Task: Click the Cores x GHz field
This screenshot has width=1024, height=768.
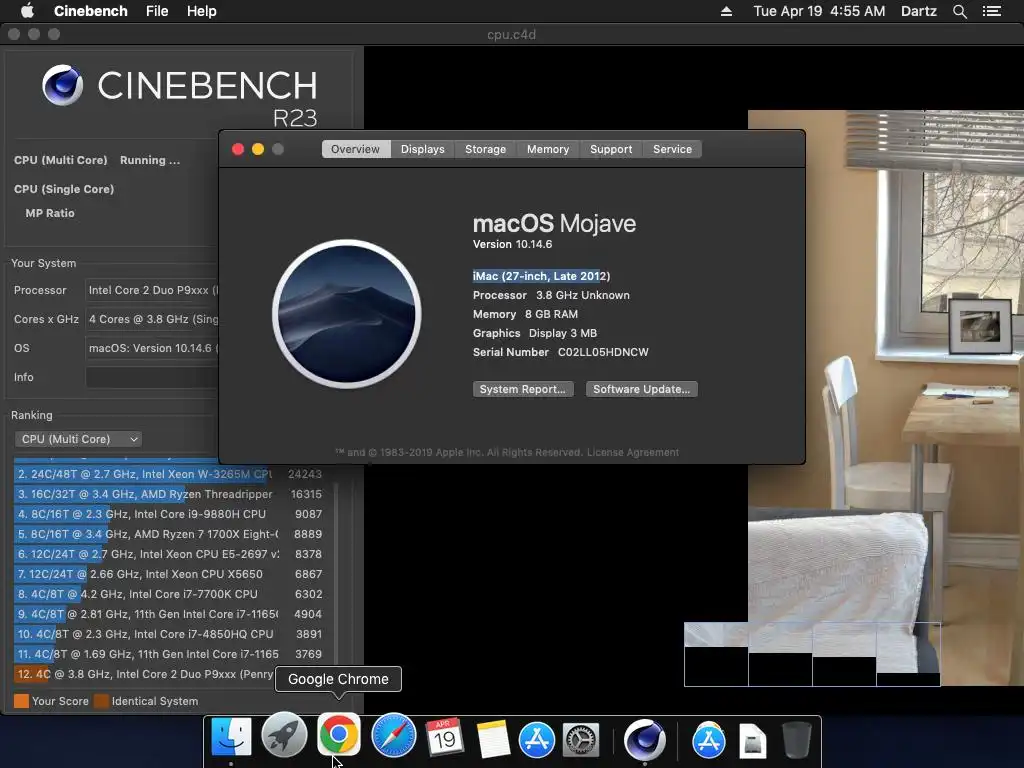Action: [152, 319]
